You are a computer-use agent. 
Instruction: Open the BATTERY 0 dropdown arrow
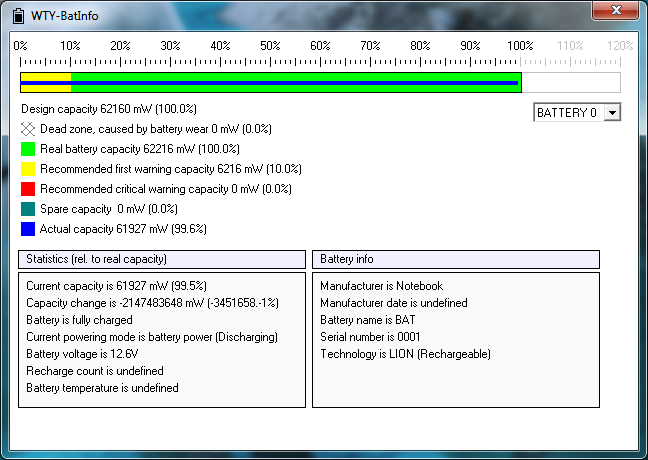point(612,112)
